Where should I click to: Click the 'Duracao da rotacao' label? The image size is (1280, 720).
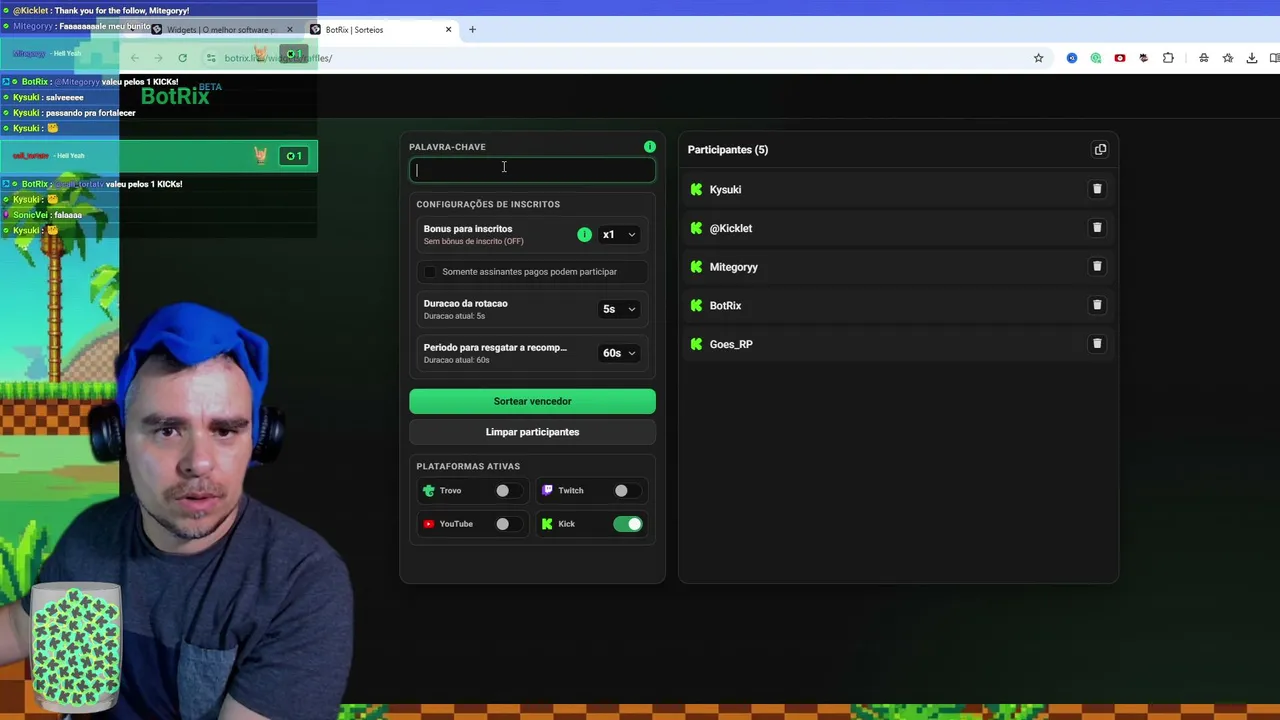tap(465, 304)
